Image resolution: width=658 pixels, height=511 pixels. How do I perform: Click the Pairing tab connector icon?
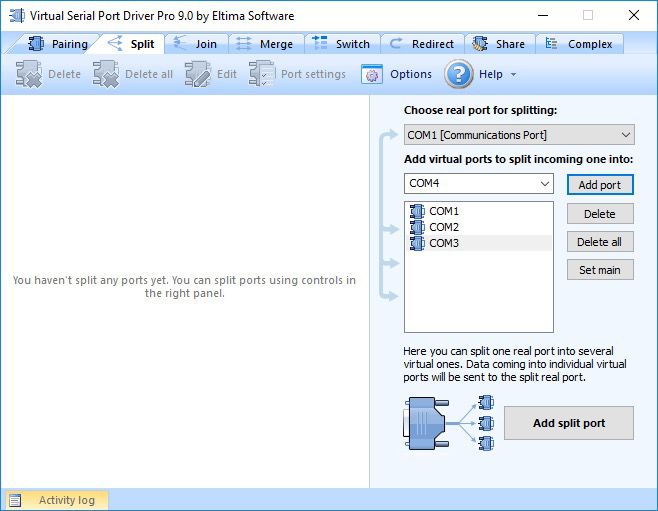(36, 44)
